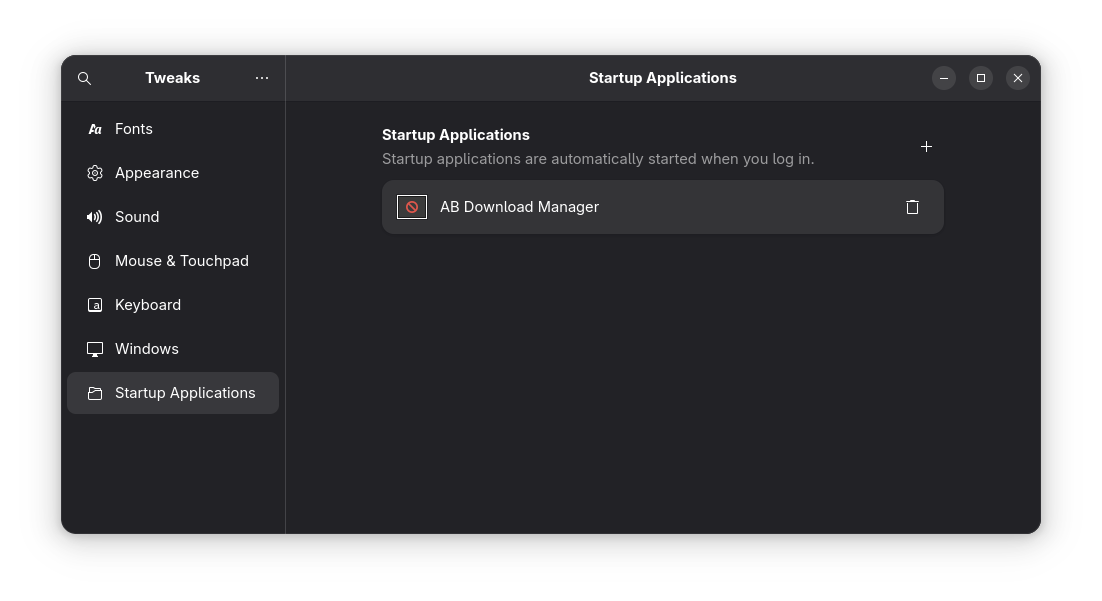Add a new startup application
Viewport: 1102px width, 601px height.
tap(926, 146)
